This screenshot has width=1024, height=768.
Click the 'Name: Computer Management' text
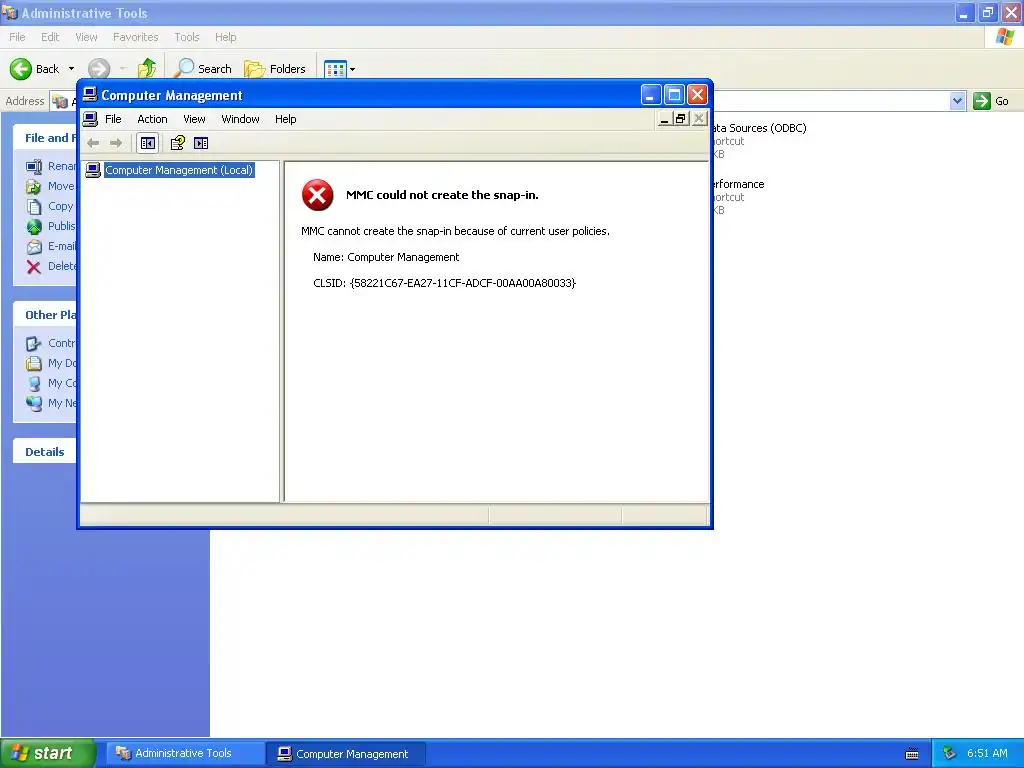point(385,257)
